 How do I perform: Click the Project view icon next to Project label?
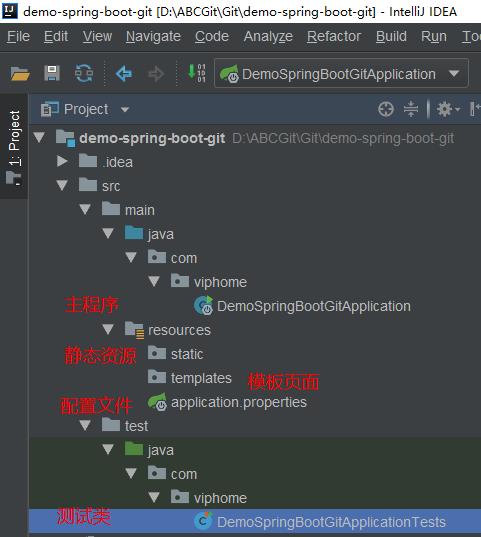50,109
